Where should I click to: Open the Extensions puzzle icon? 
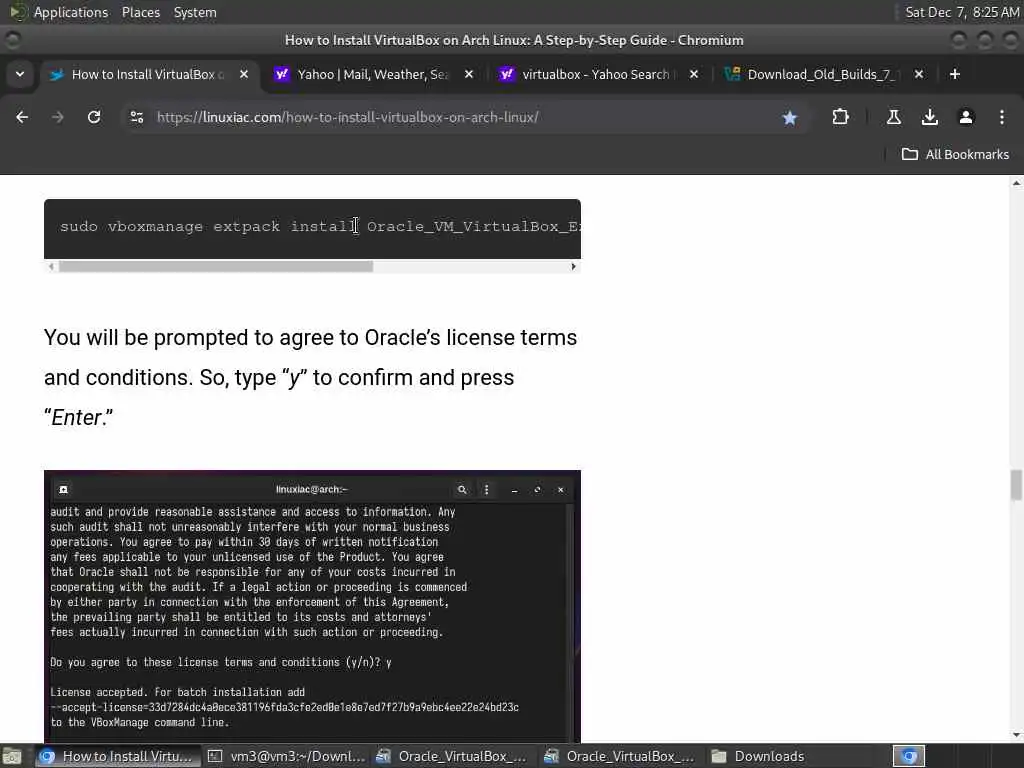(840, 118)
